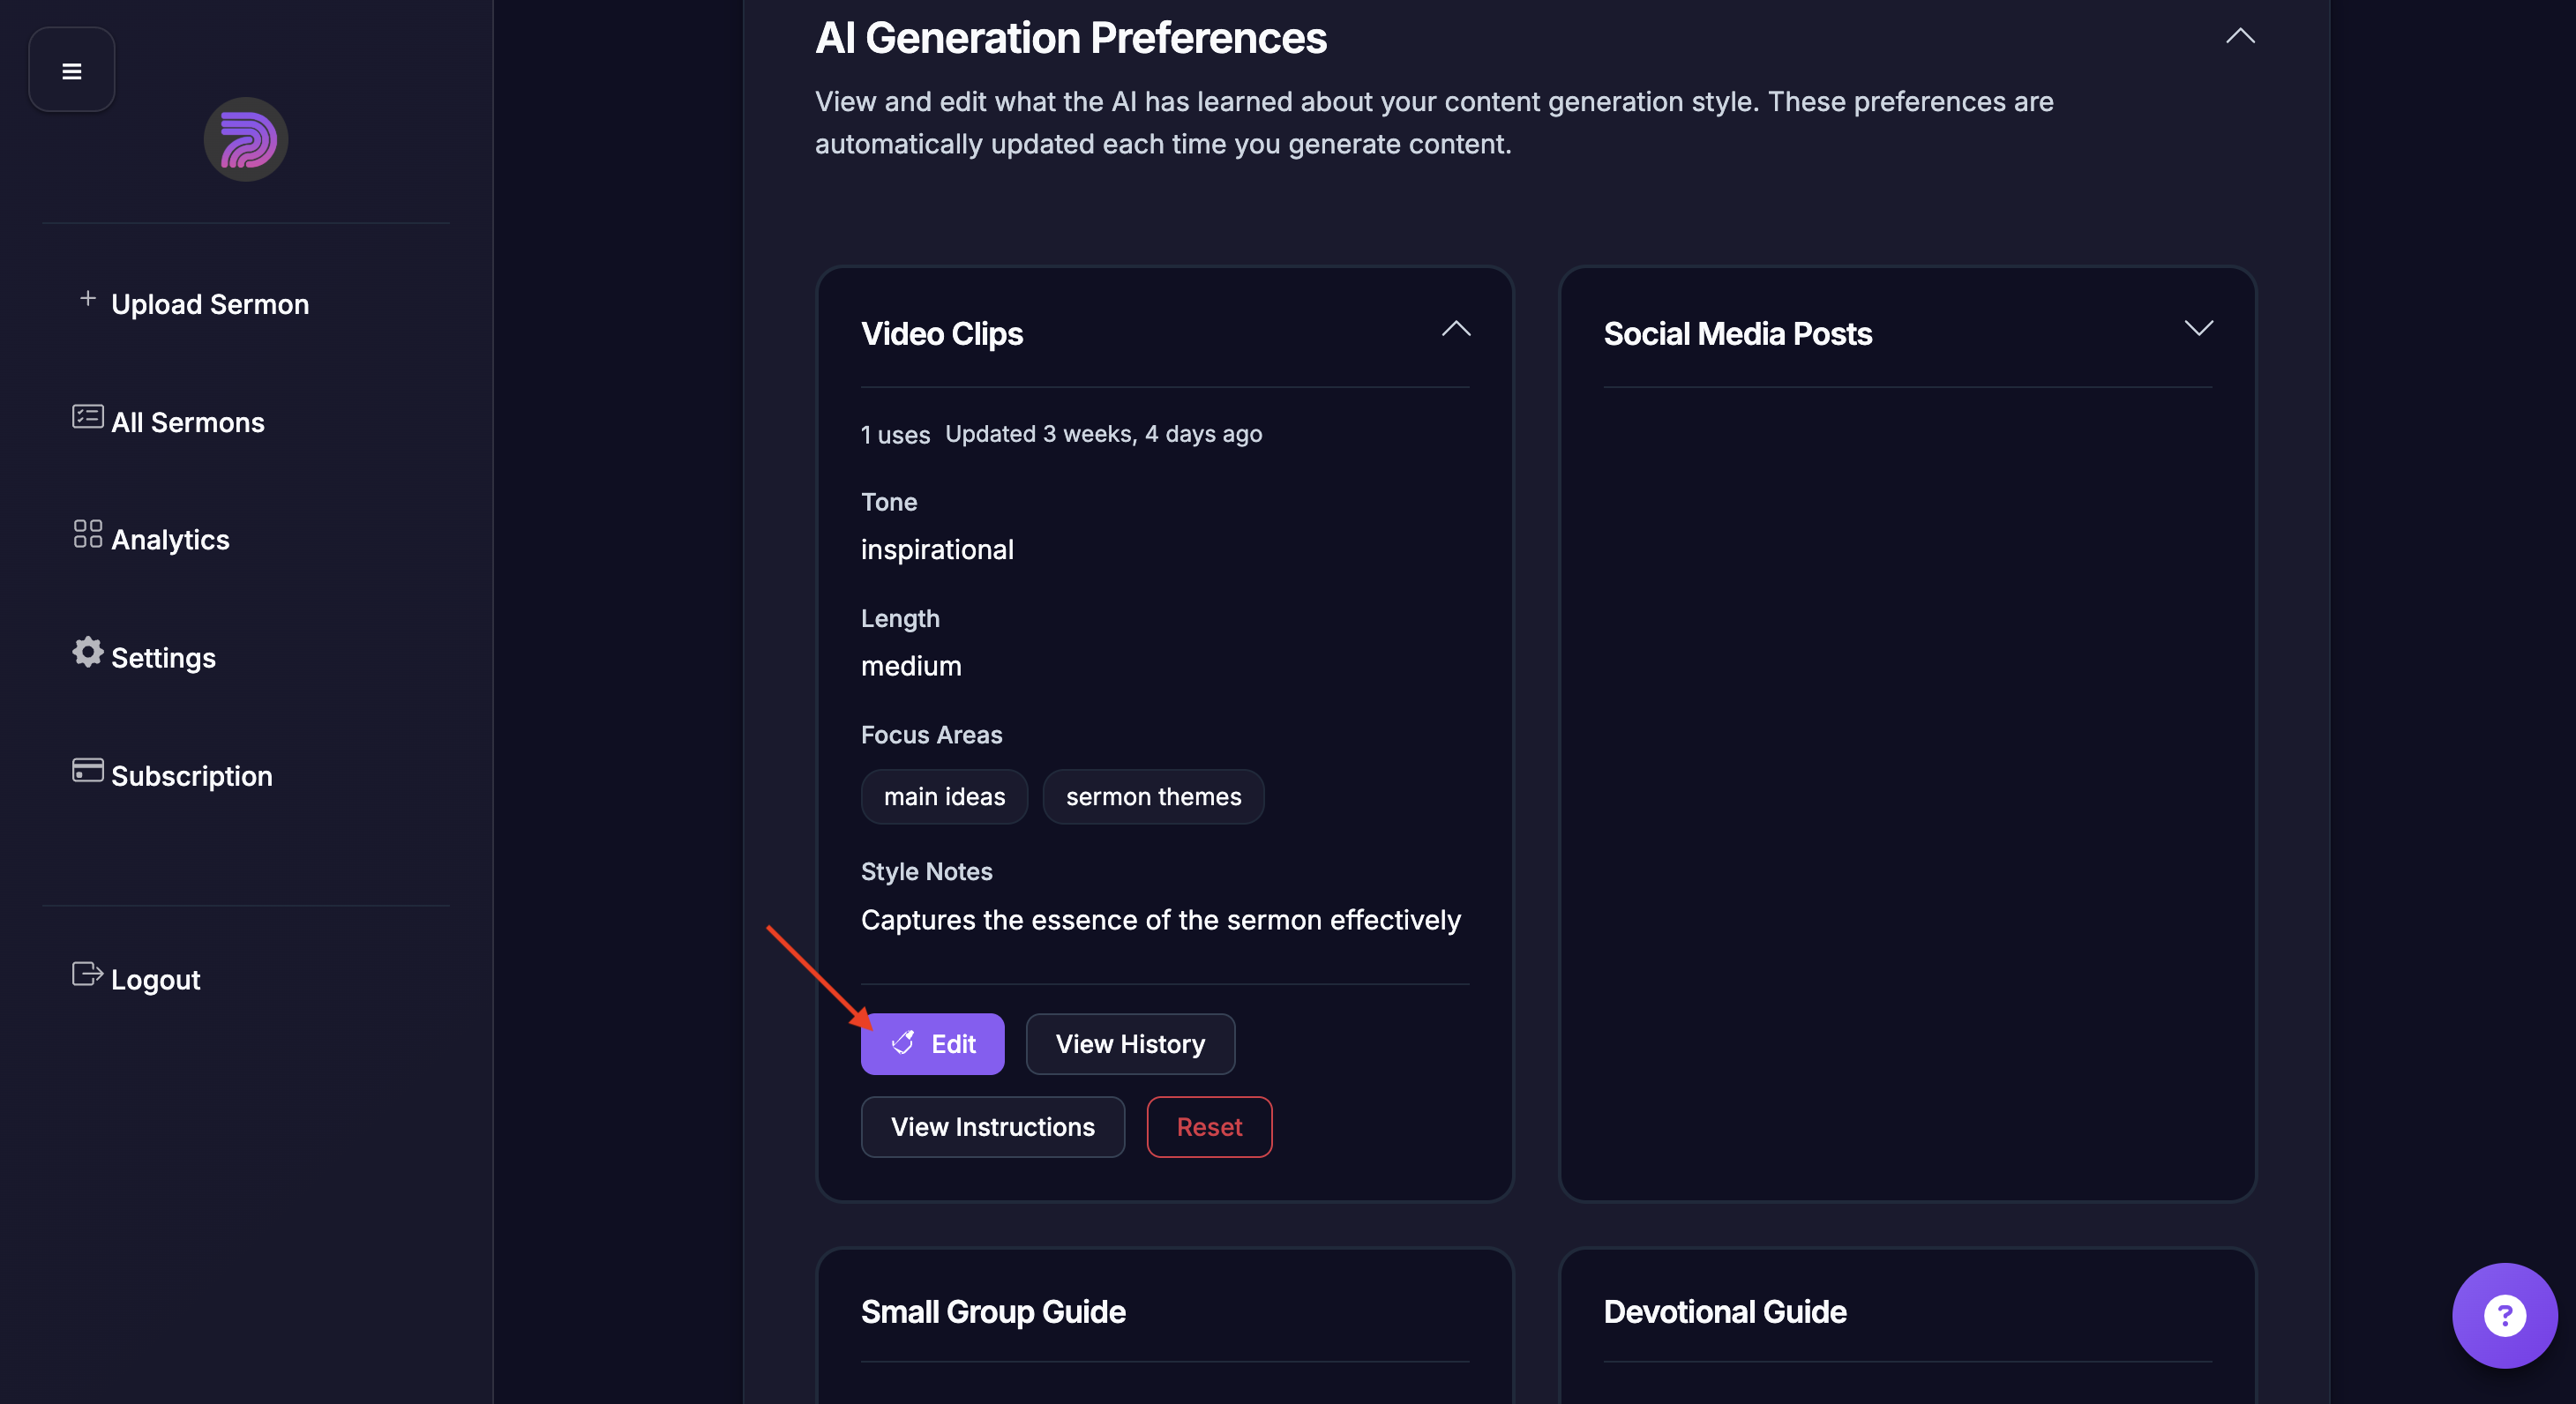Open Subscription from the sidebar

click(x=191, y=776)
